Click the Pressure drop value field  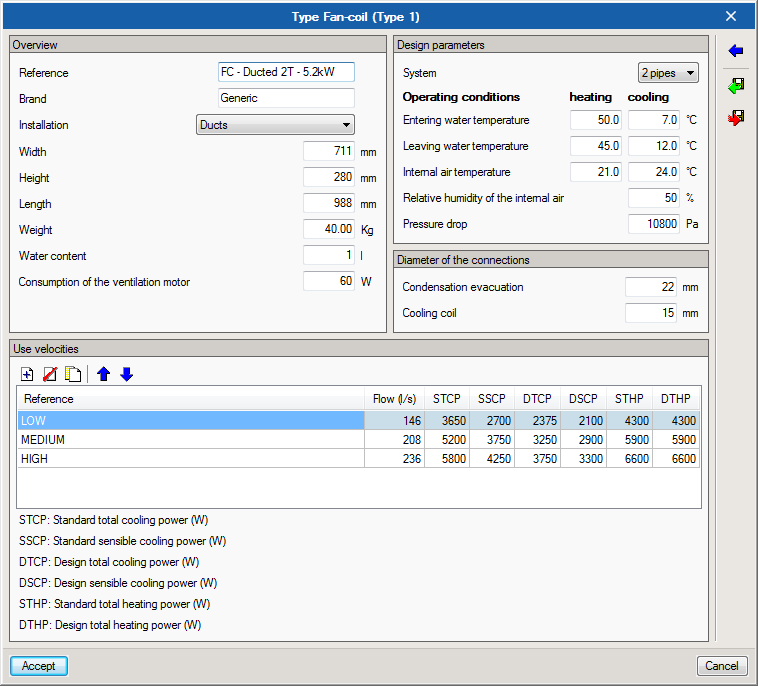click(x=653, y=224)
